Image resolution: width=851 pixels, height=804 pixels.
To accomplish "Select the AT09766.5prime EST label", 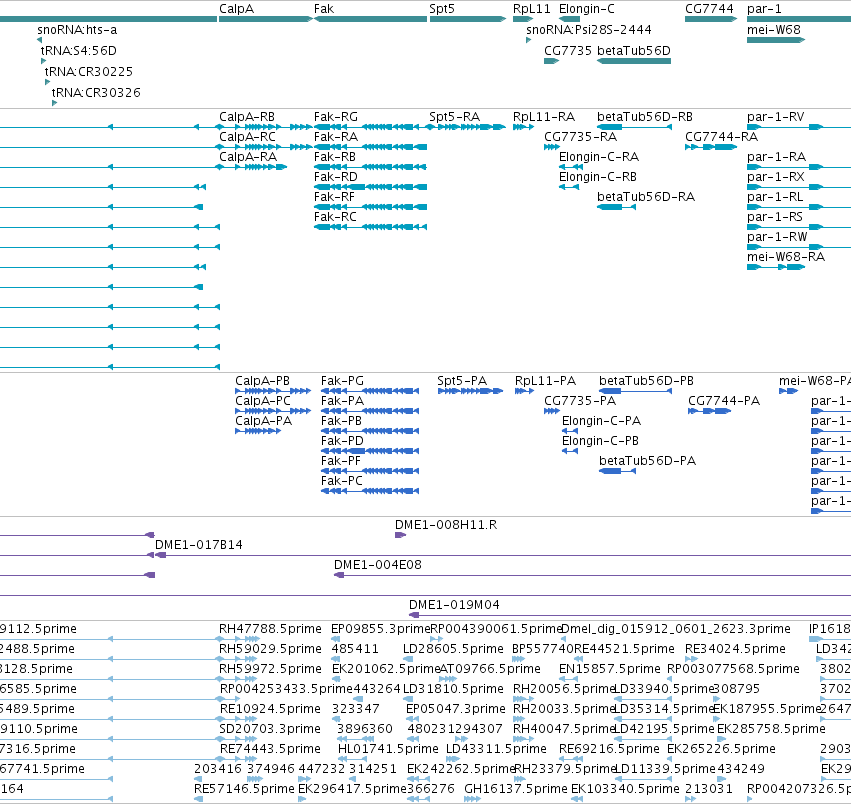I will tap(490, 669).
